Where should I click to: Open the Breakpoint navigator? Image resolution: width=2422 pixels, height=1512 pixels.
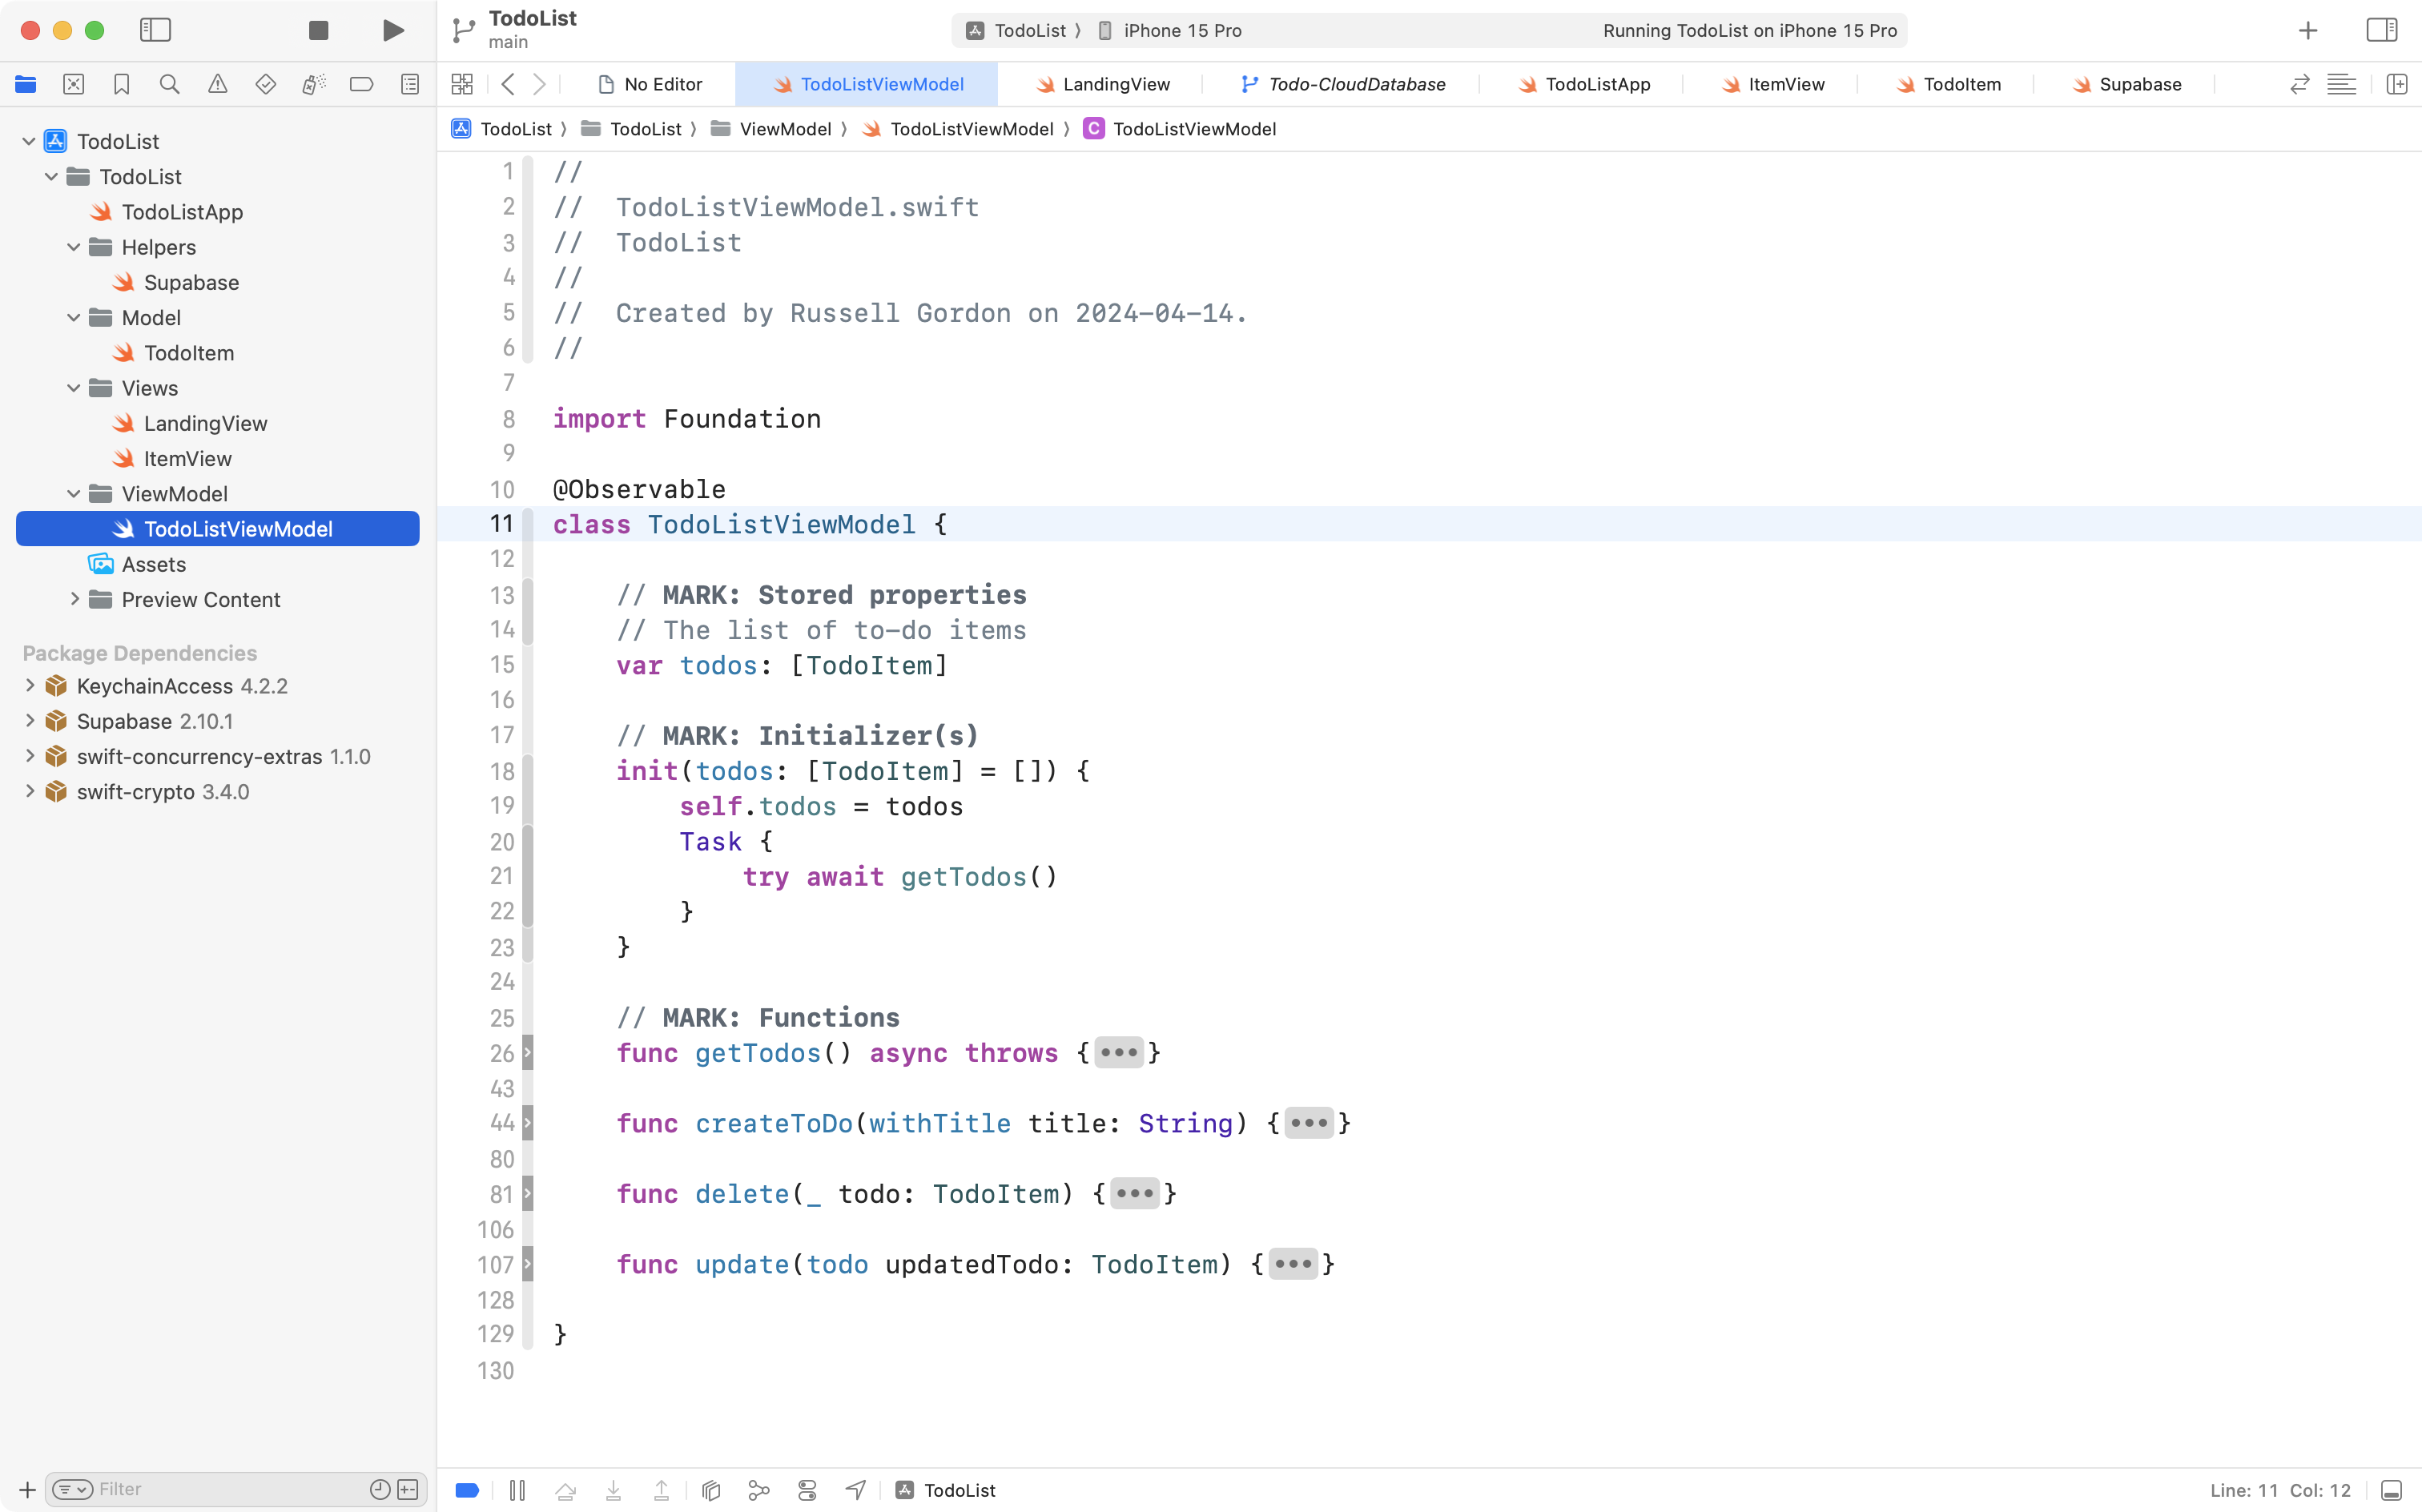coord(362,84)
